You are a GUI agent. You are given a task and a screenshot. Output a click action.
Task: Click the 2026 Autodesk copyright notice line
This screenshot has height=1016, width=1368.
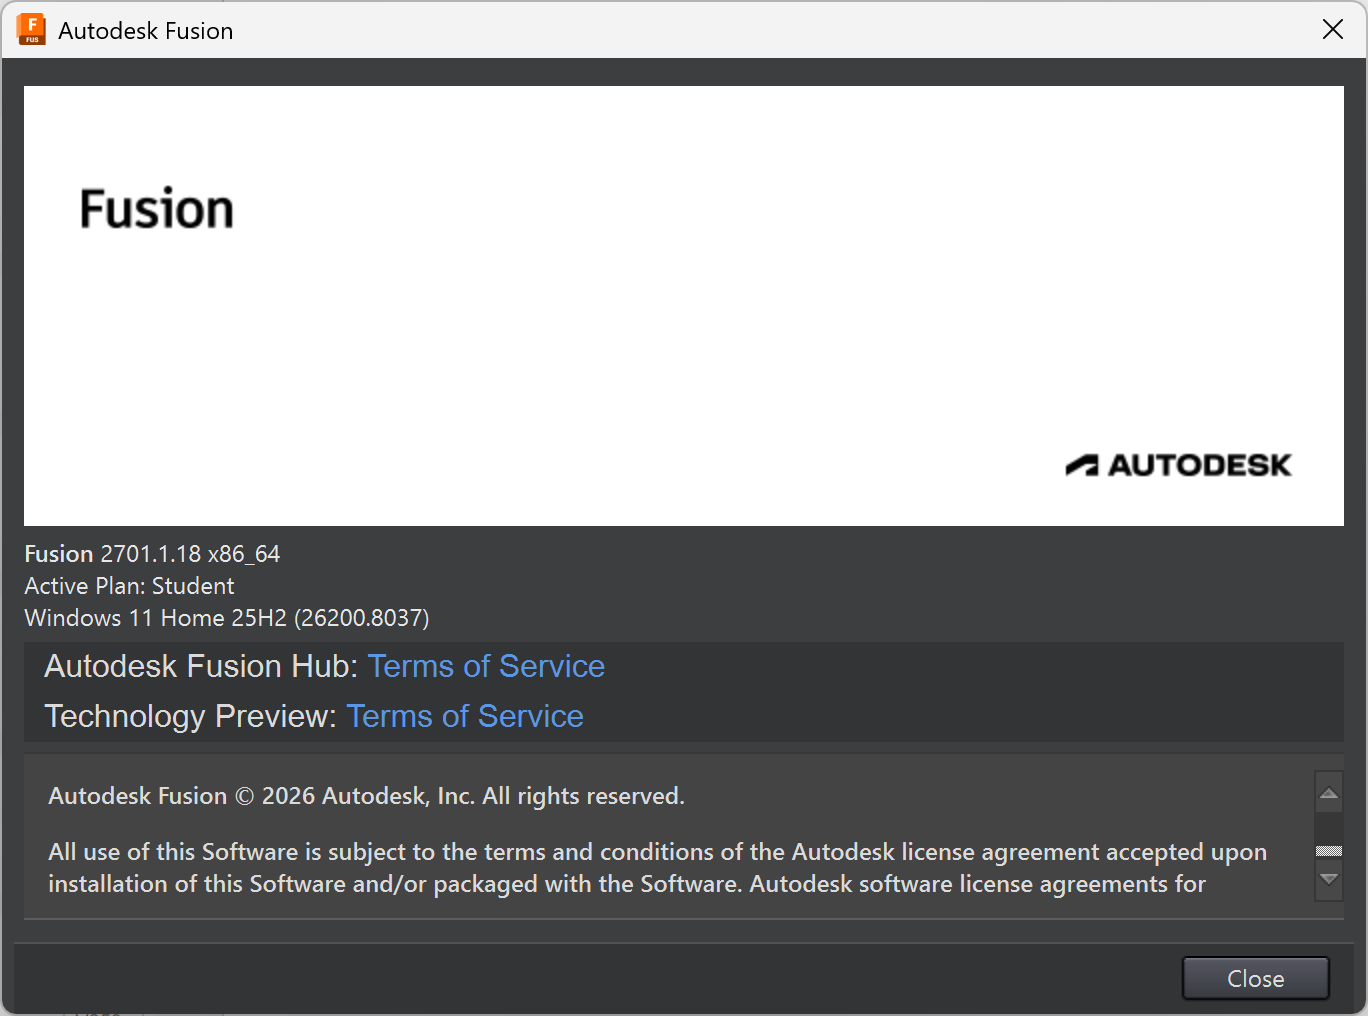click(366, 796)
